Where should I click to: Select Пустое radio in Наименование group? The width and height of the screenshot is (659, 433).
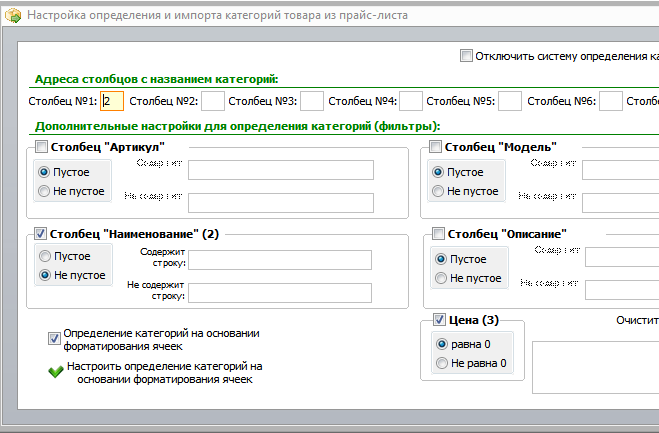pyautogui.click(x=45, y=256)
